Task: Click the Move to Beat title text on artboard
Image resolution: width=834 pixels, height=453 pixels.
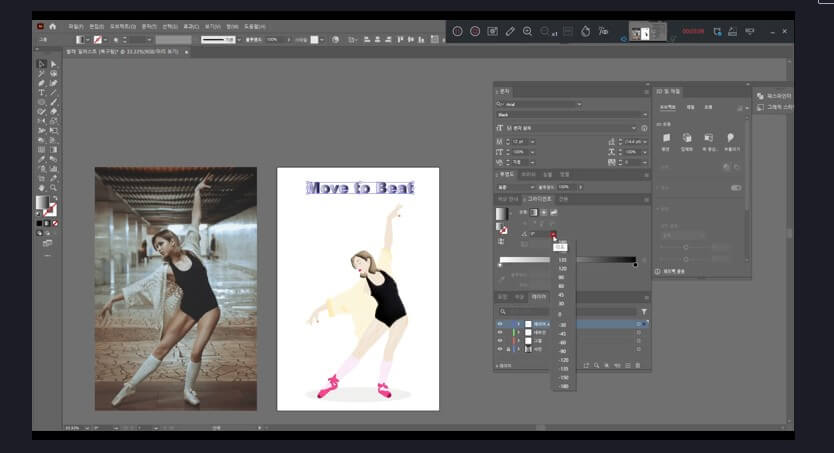Action: tap(359, 187)
